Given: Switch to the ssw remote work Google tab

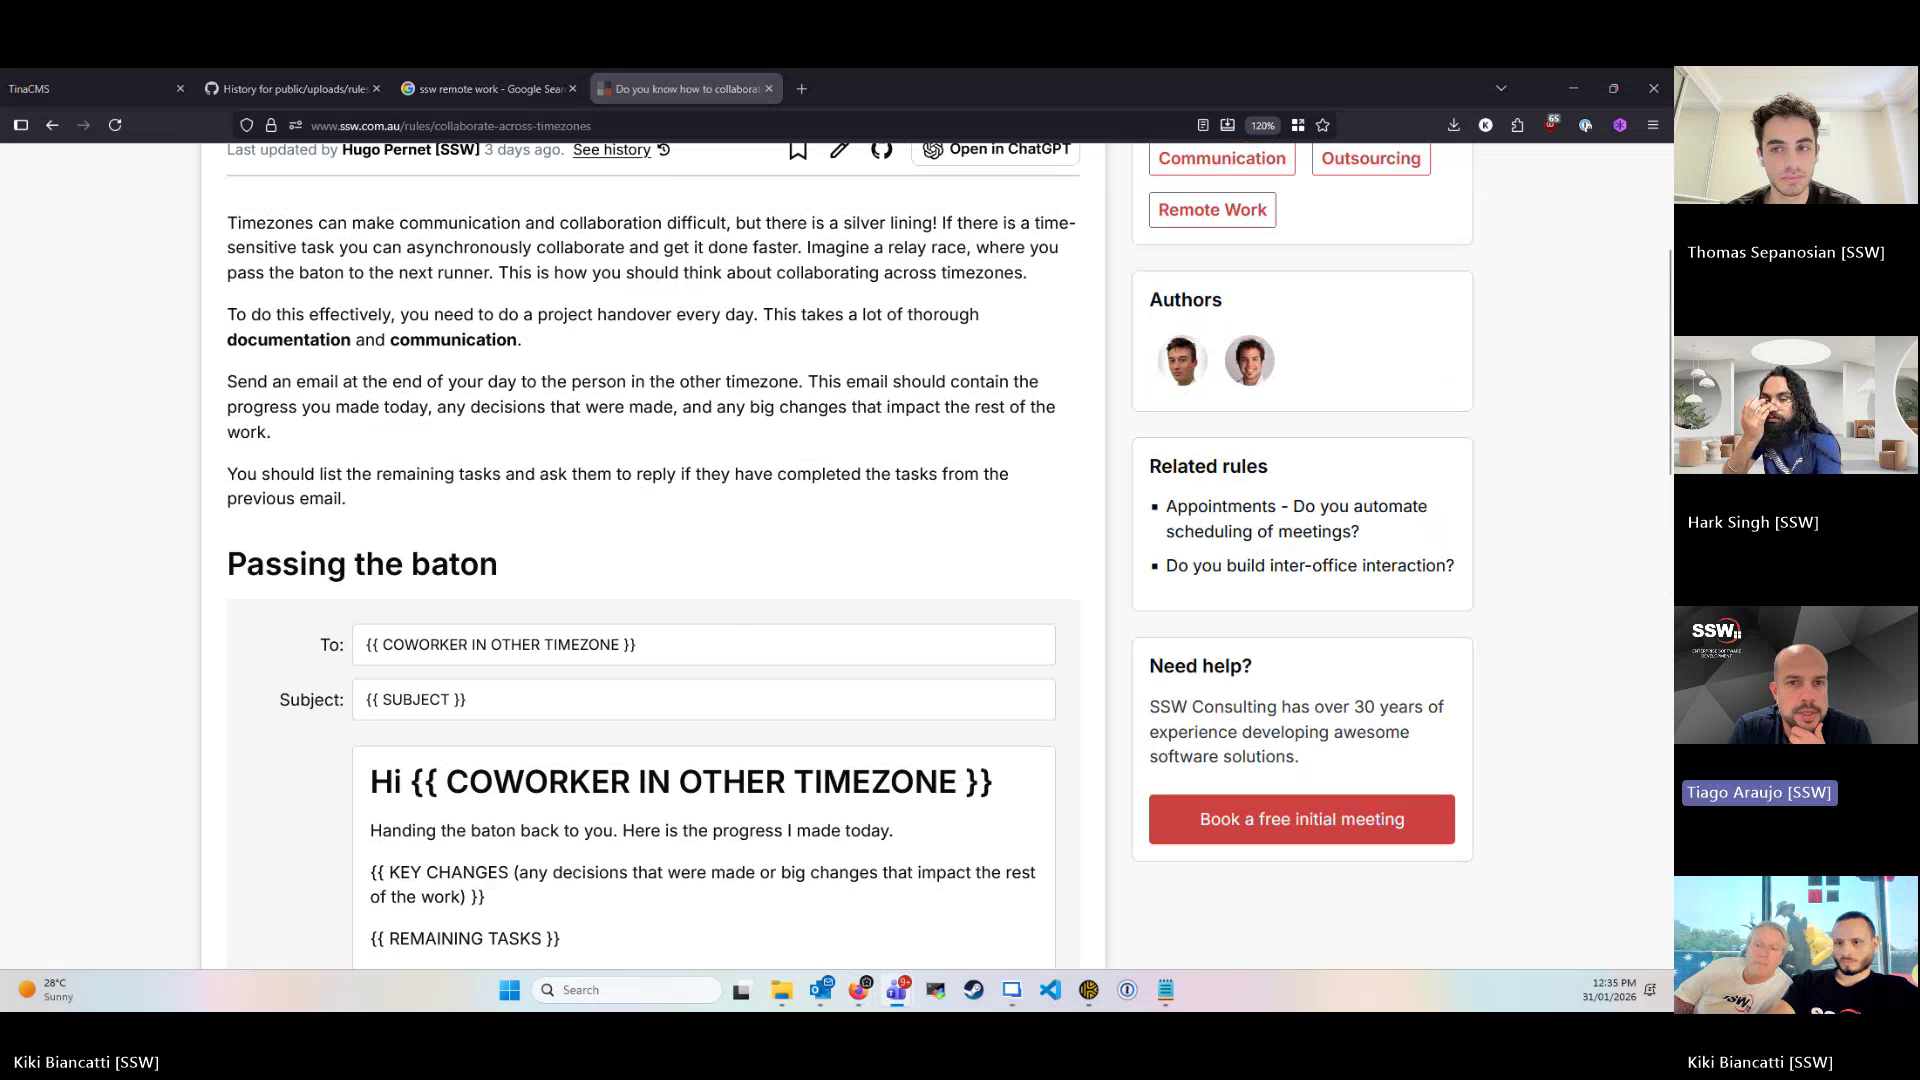Looking at the screenshot, I should (487, 89).
